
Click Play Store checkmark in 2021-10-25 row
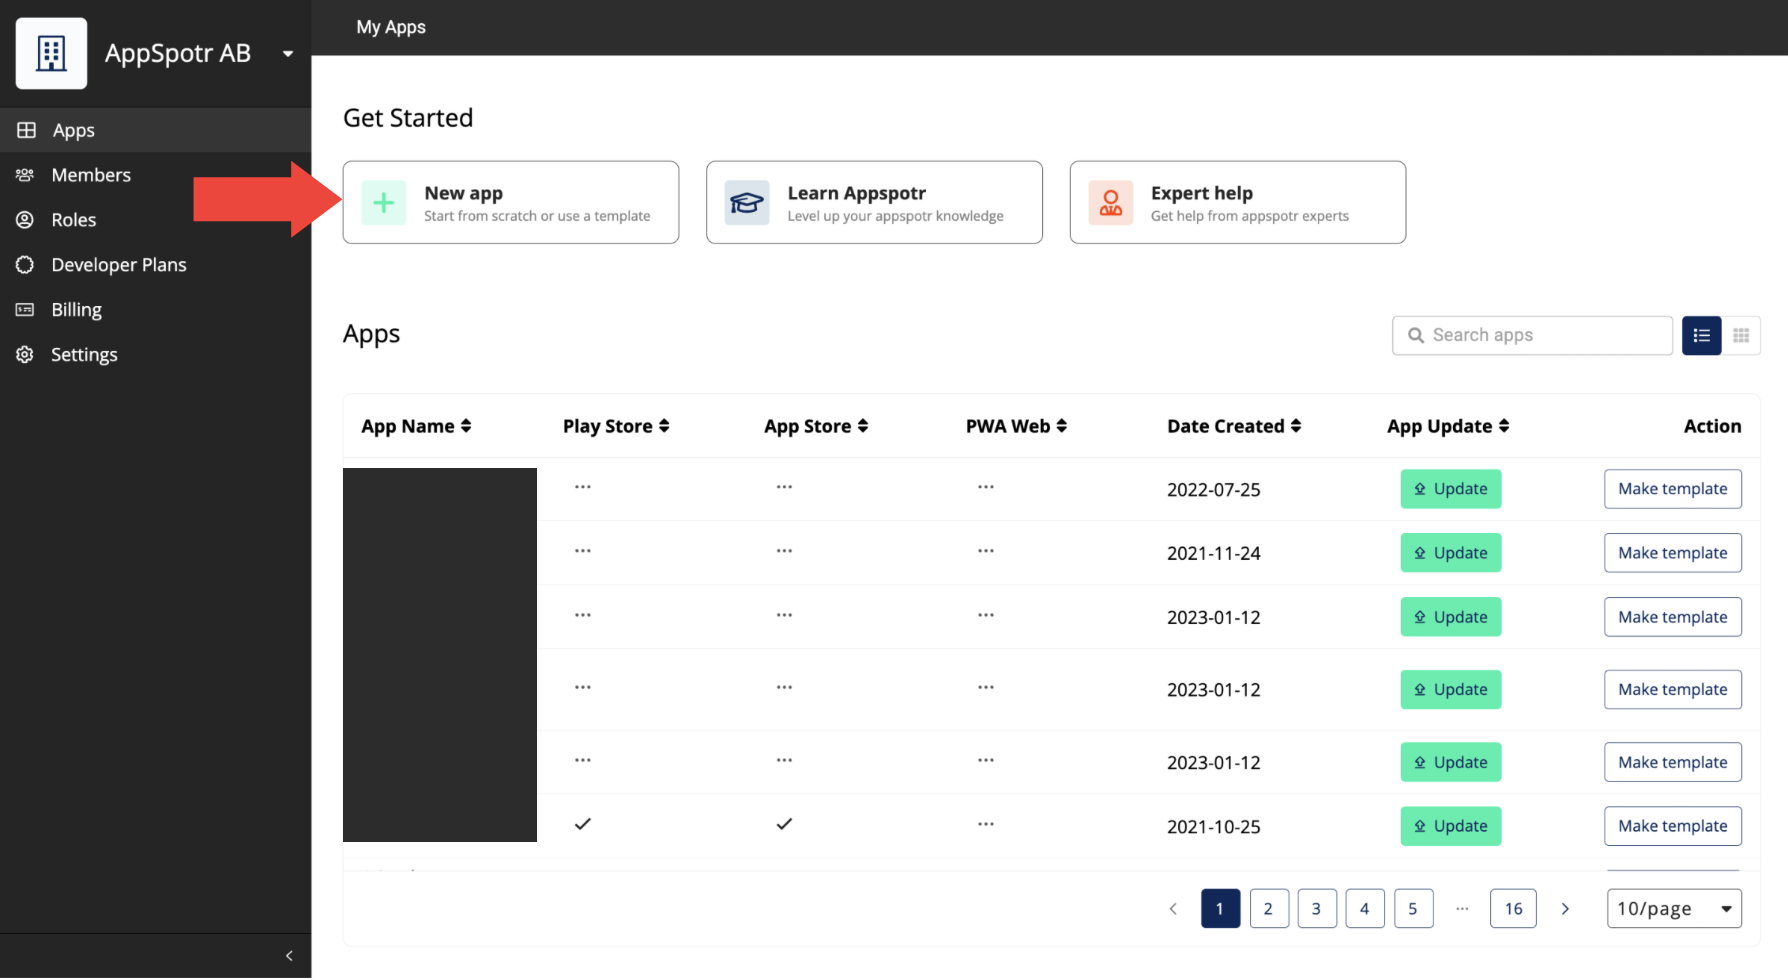point(583,824)
